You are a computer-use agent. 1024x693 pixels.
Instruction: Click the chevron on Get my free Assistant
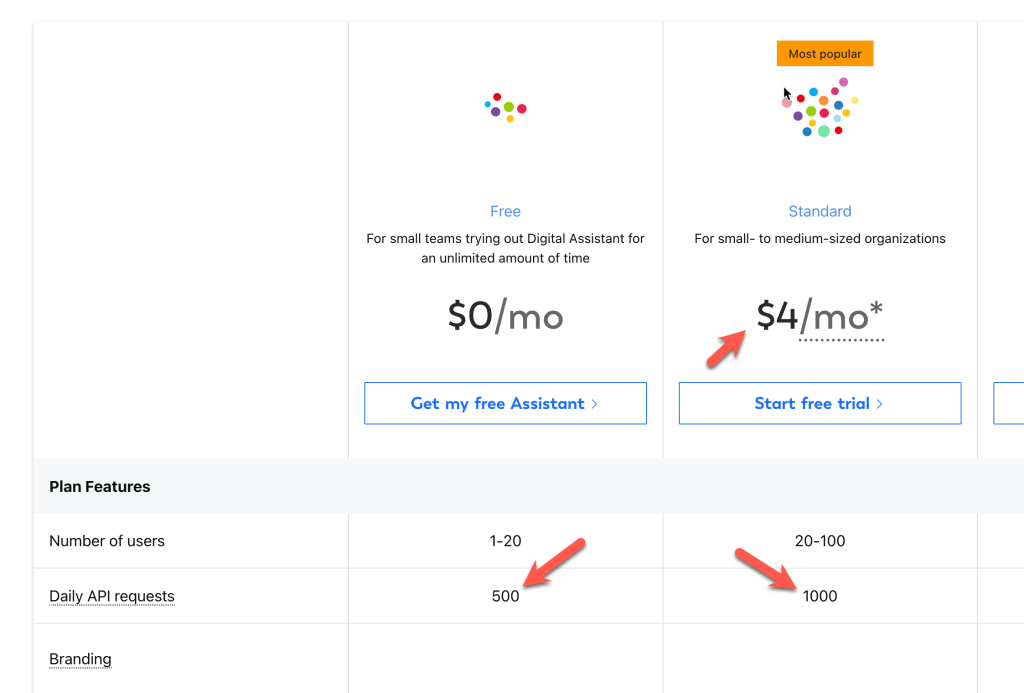[594, 404]
